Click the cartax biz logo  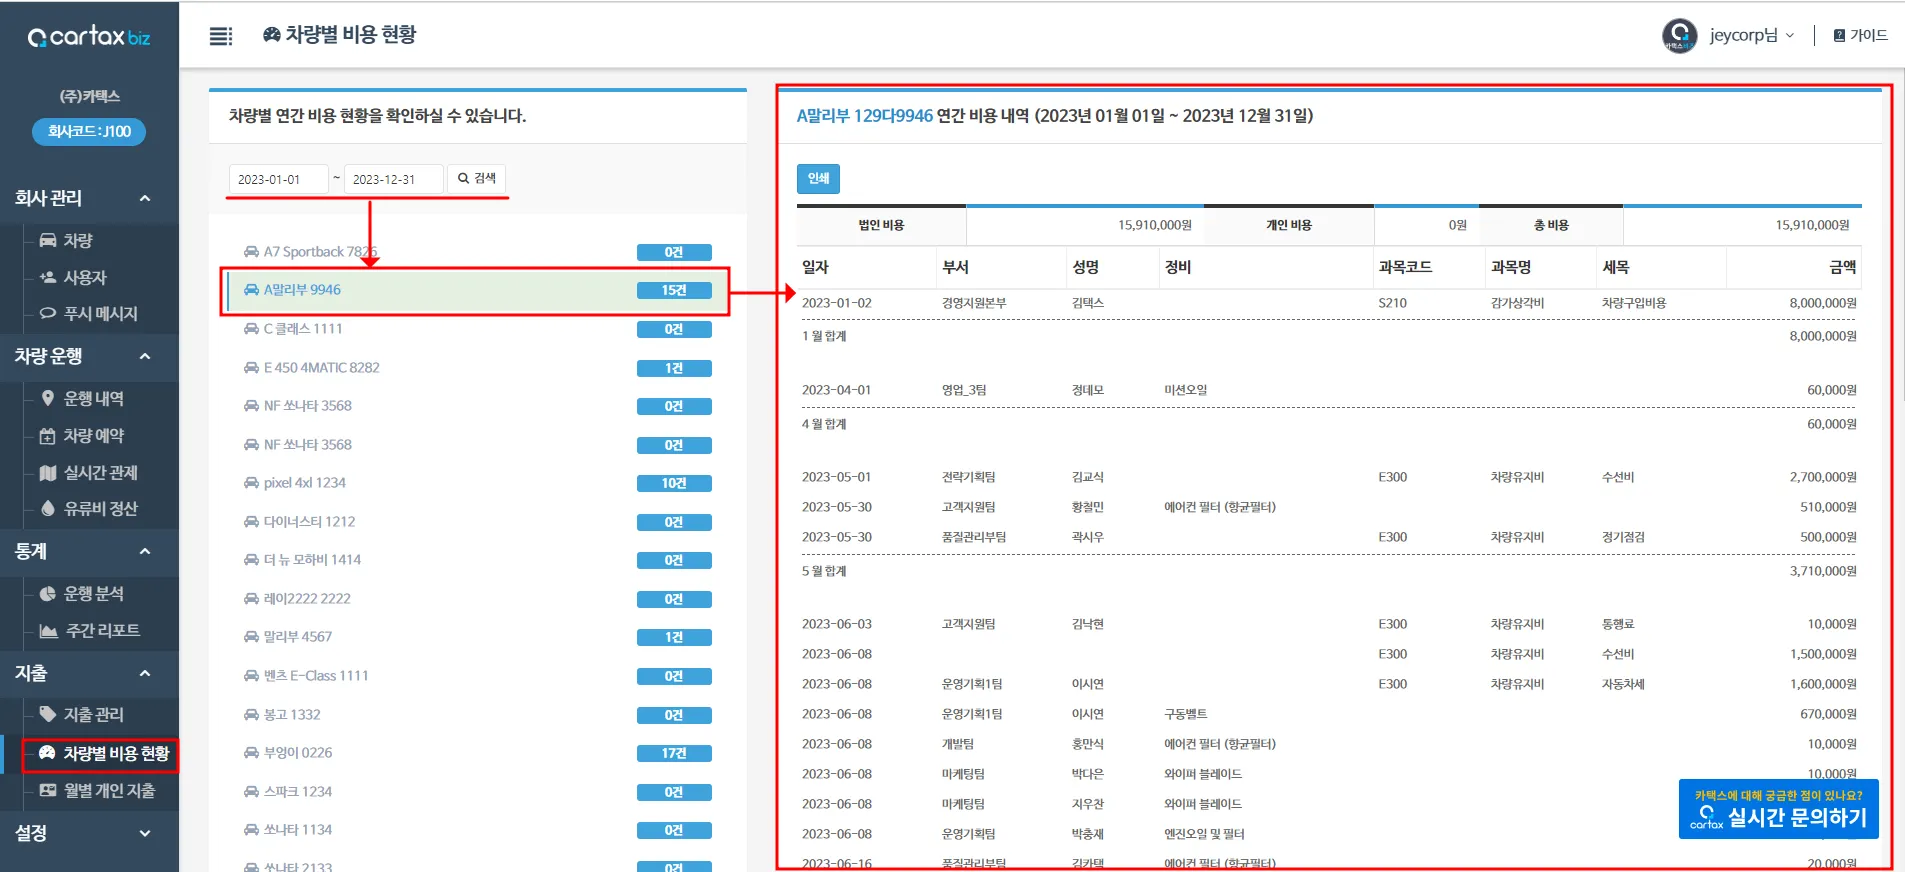pos(89,37)
